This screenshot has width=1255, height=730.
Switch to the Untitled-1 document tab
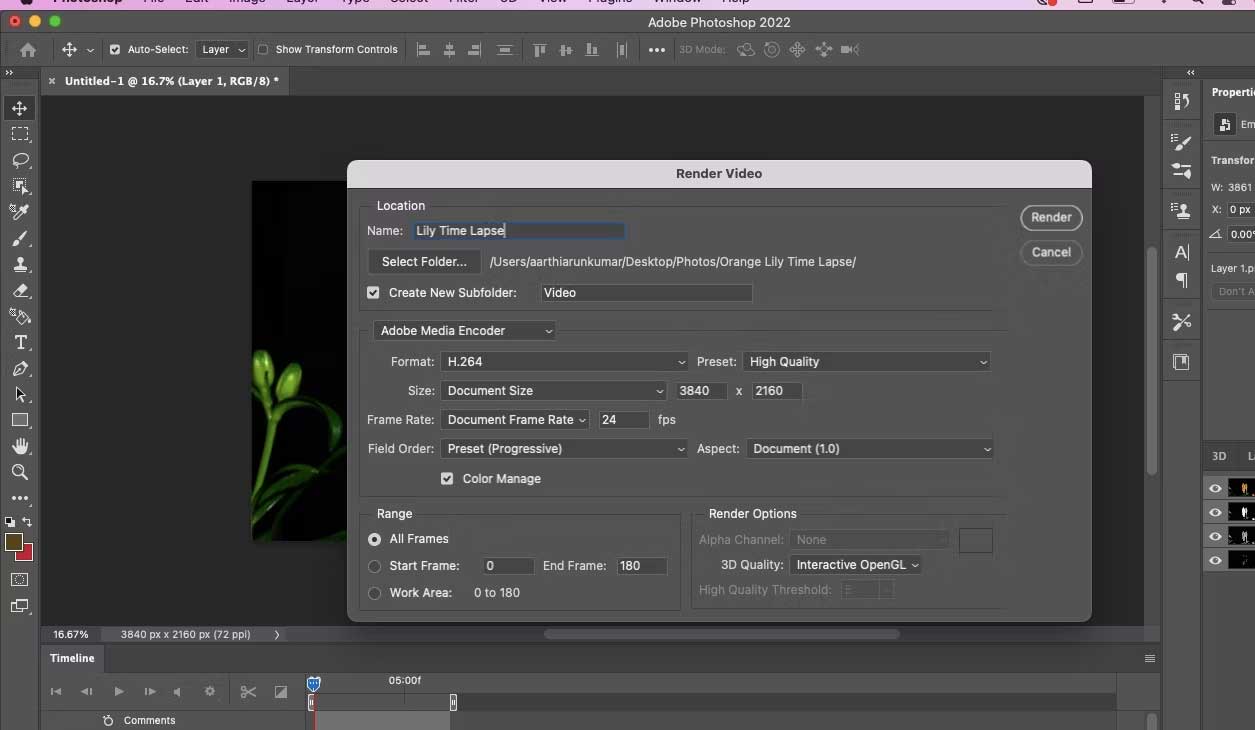coord(171,81)
